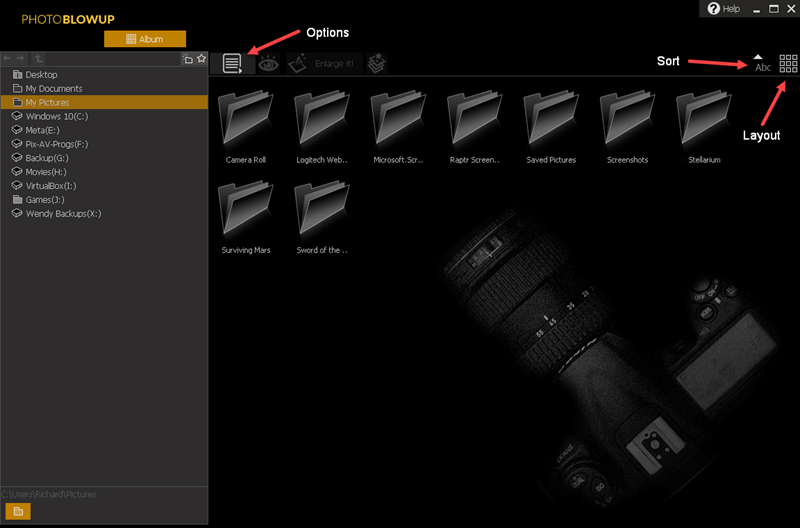Click the orange browse folder button

18,511
